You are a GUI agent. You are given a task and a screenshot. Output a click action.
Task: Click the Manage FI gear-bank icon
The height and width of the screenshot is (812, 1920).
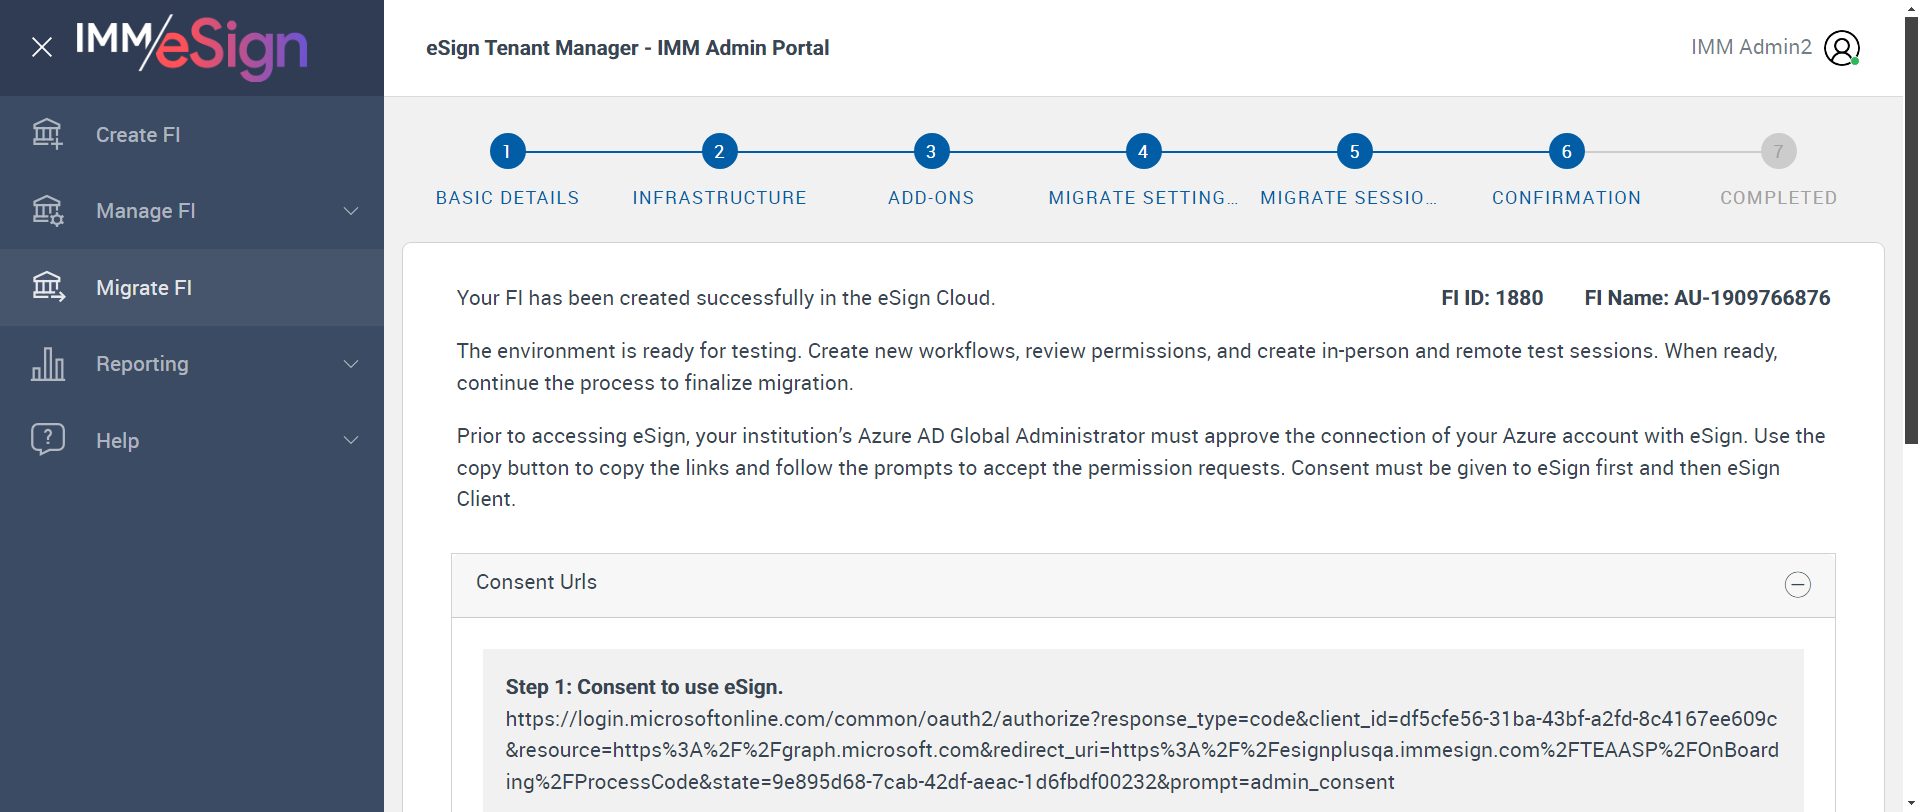pyautogui.click(x=47, y=211)
